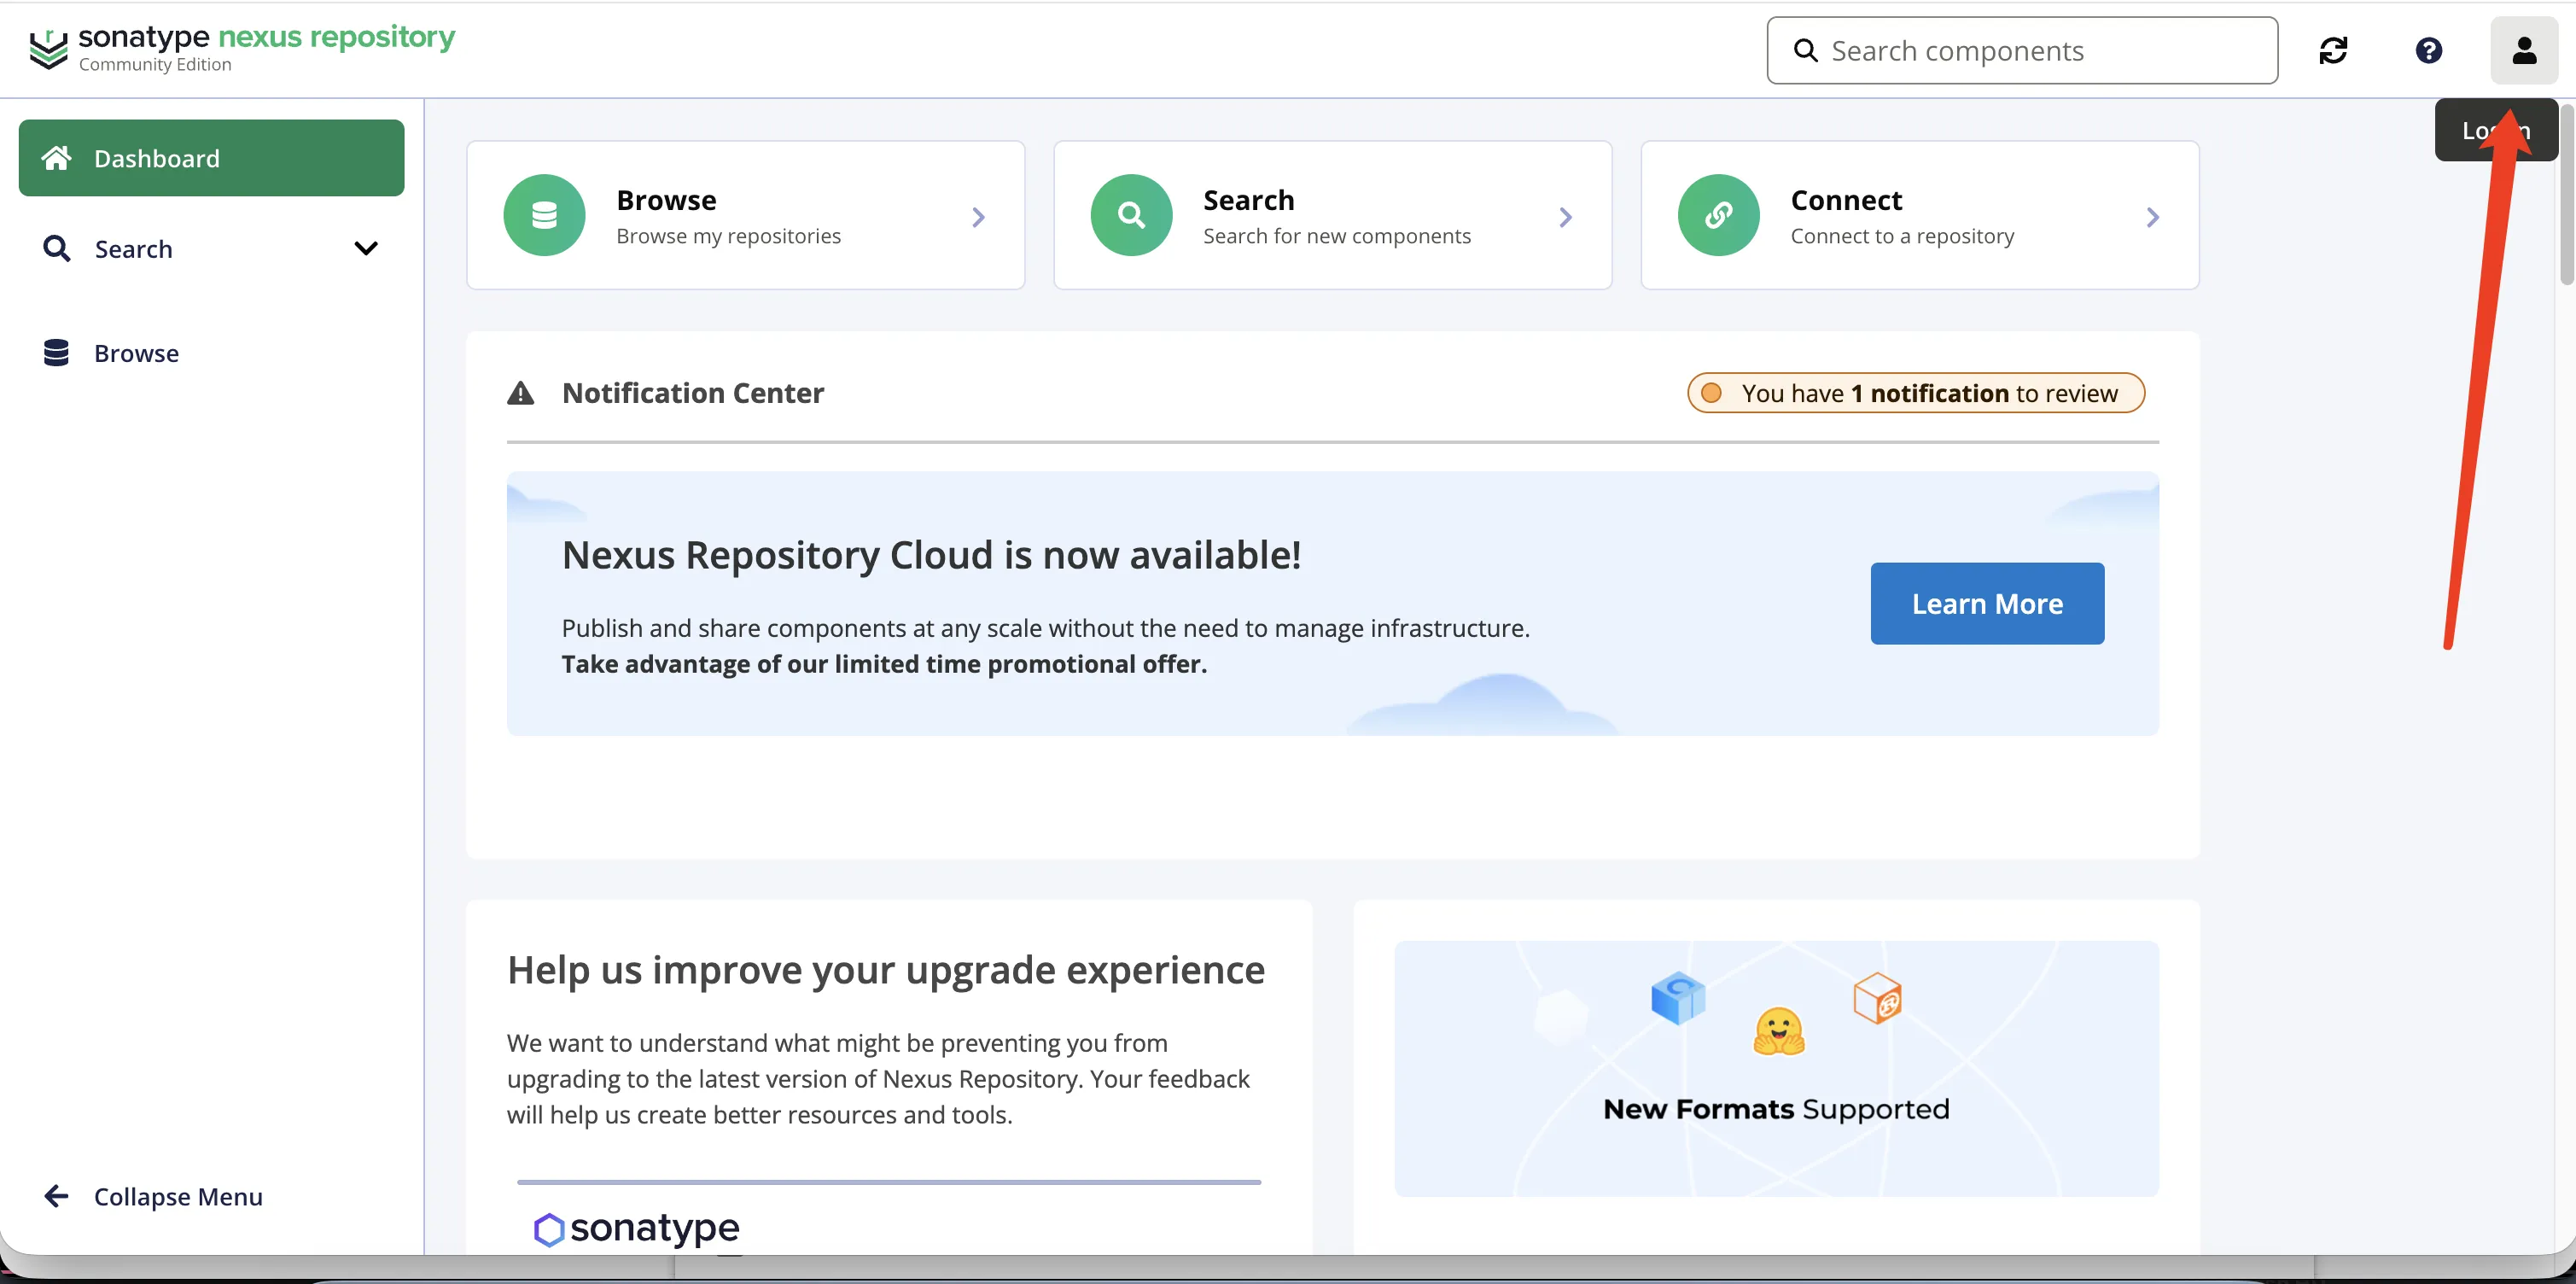Open Search card via its chevron
Screen dimensions: 2576x1284
[x=1565, y=217]
